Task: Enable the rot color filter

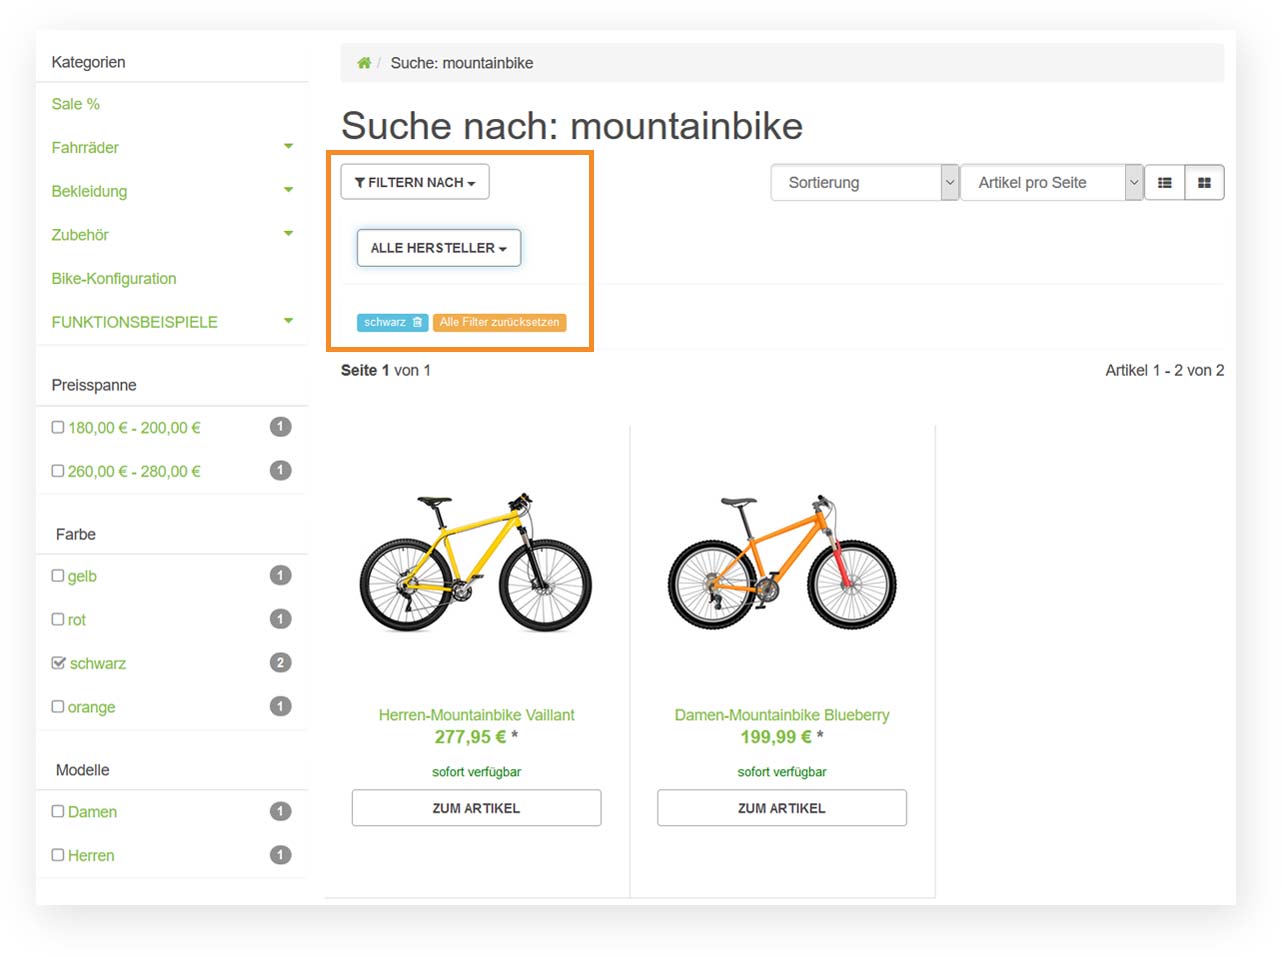Action: tap(58, 619)
